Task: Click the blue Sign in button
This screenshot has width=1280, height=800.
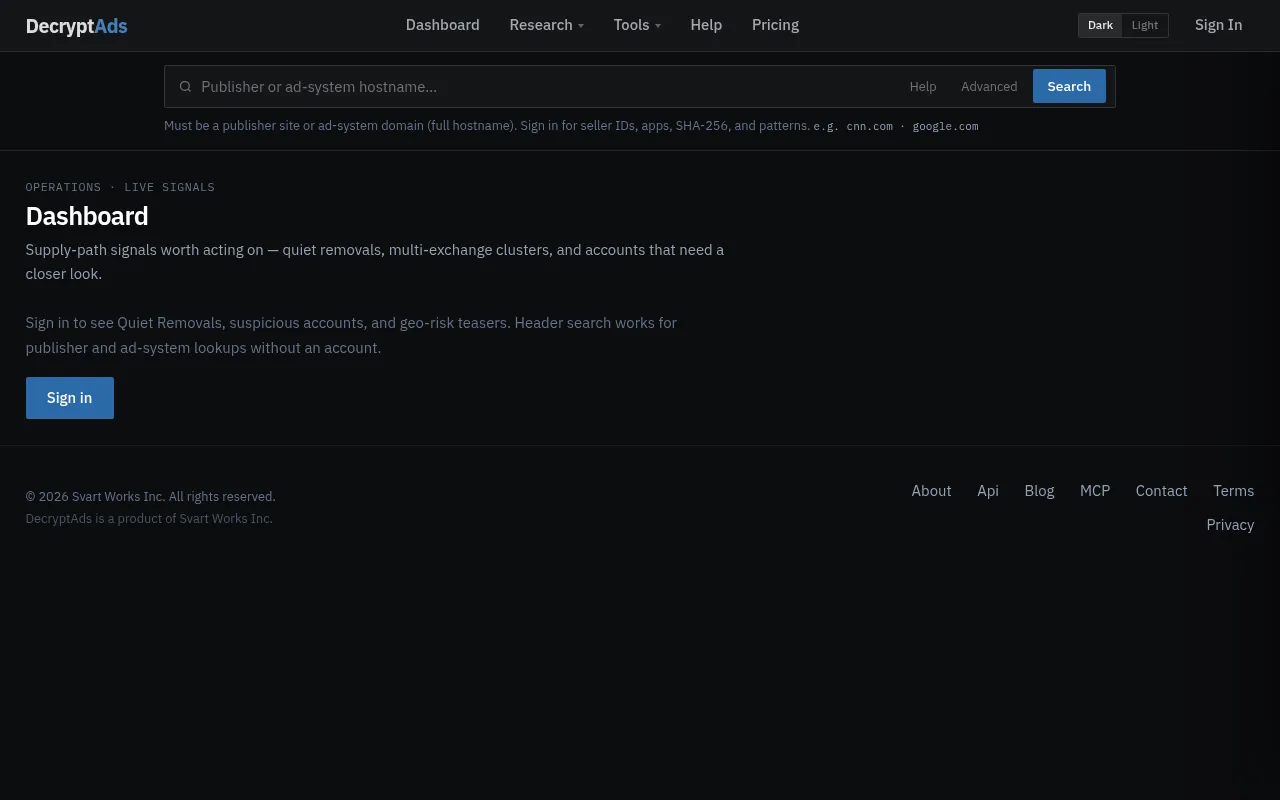Action: (x=70, y=398)
